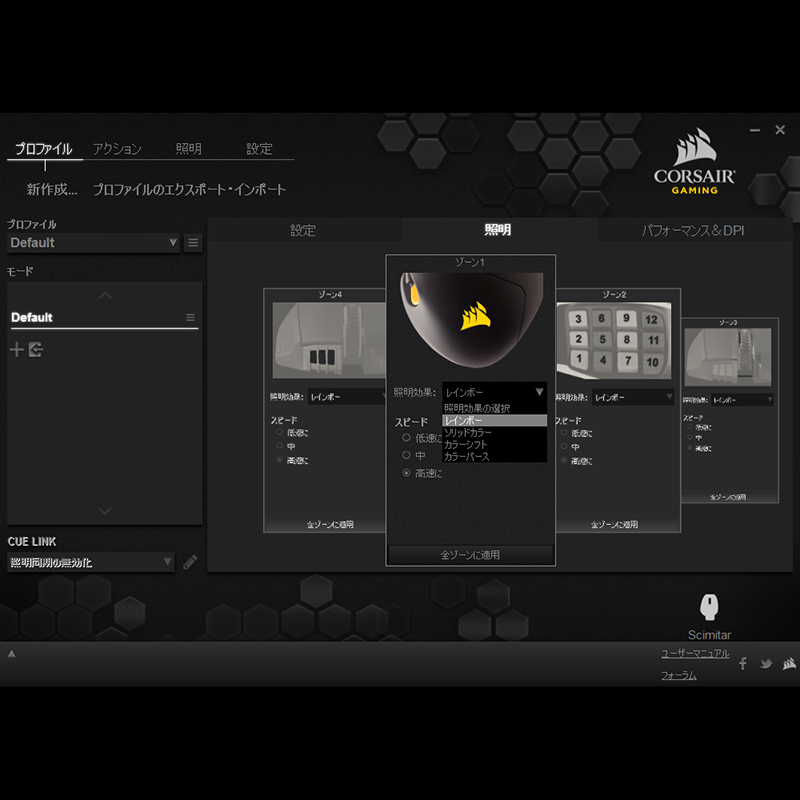Open the Default profile options menu icon
Image resolution: width=800 pixels, height=800 pixels.
pyautogui.click(x=193, y=243)
